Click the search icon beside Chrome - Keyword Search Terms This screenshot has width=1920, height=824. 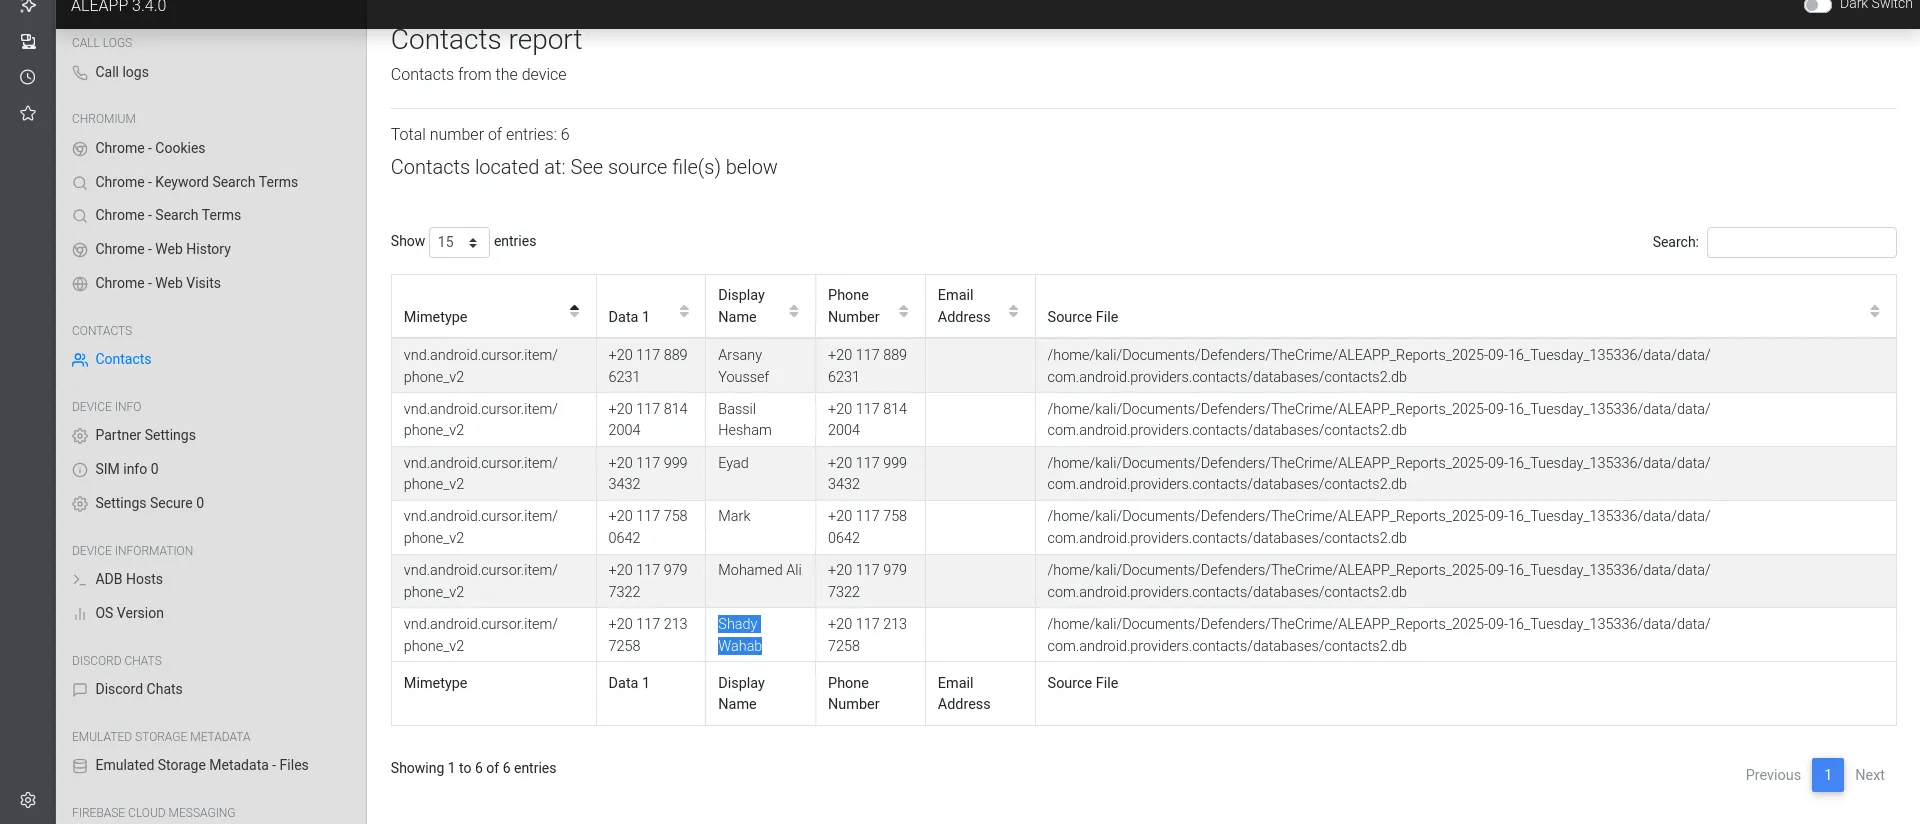pos(80,183)
